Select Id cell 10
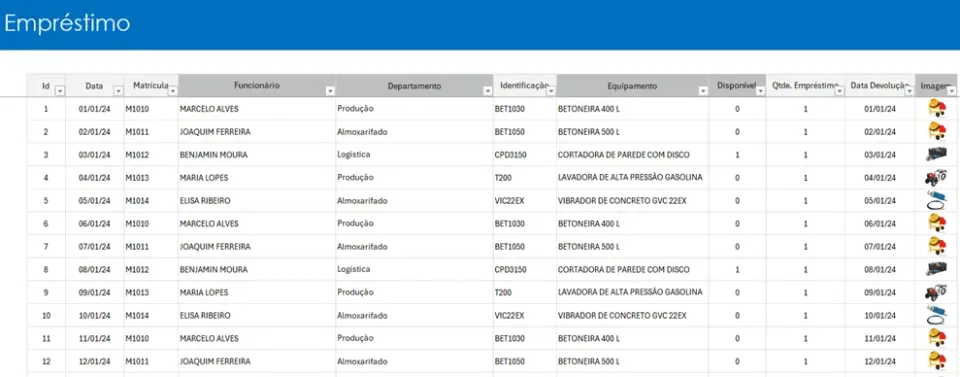Image resolution: width=960 pixels, height=377 pixels. [46, 316]
